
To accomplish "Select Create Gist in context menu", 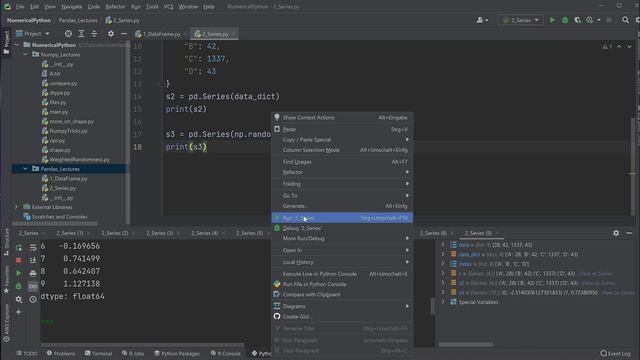I will click(x=342, y=316).
